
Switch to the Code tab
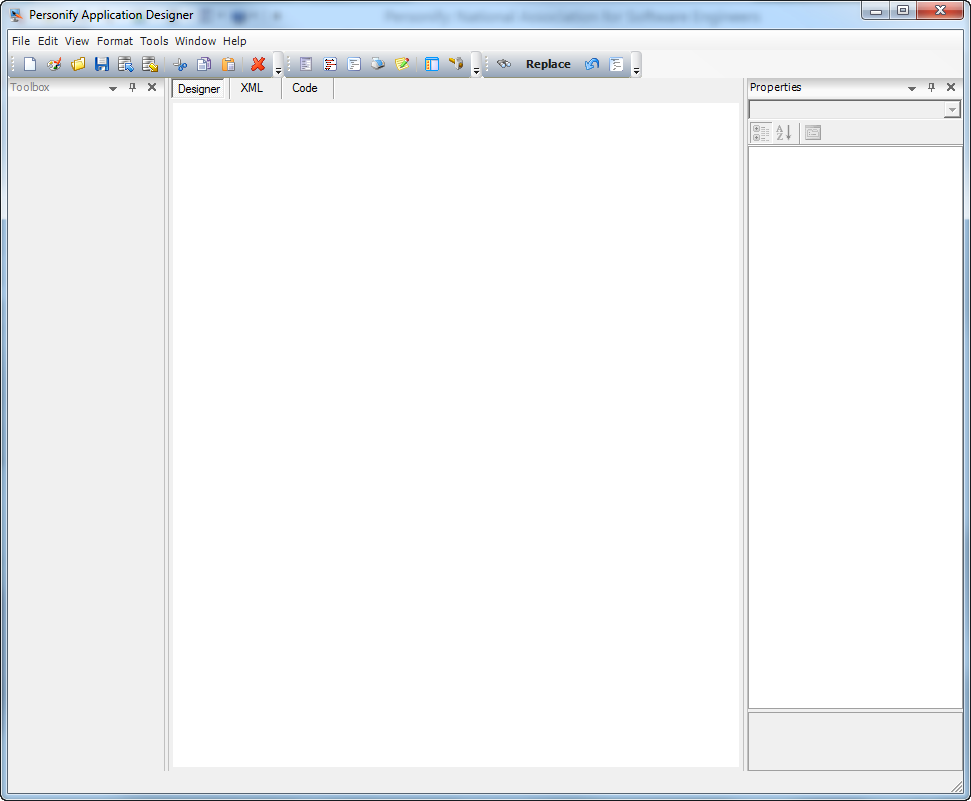304,88
